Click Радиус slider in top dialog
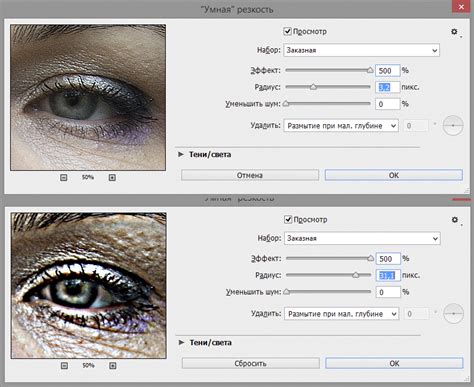474x387 pixels. click(x=328, y=87)
